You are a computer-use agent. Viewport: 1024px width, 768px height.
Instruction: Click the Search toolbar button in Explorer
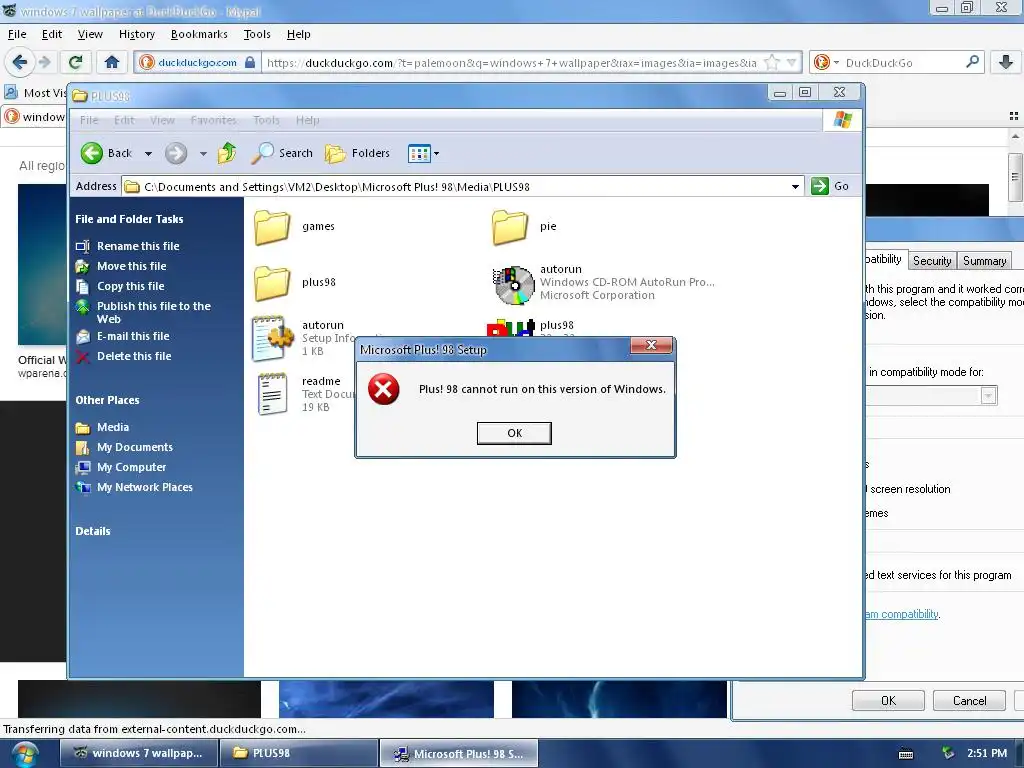click(x=282, y=153)
